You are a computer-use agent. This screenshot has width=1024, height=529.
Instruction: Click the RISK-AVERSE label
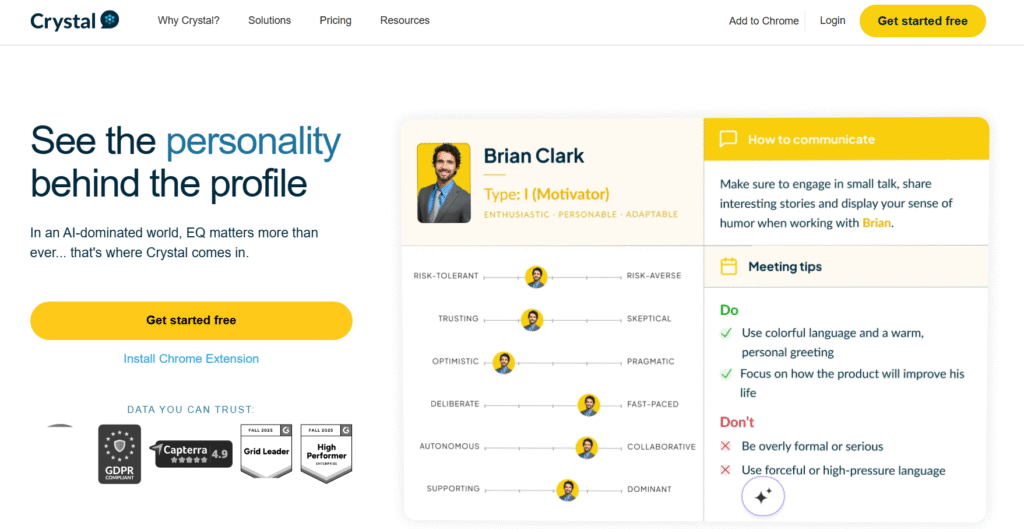click(x=654, y=276)
